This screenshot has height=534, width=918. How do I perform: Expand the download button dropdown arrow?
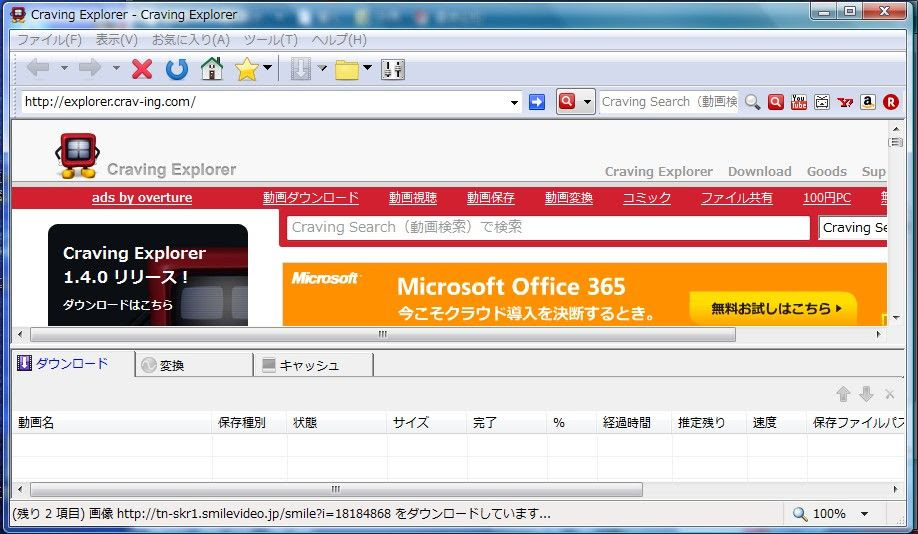coord(321,68)
